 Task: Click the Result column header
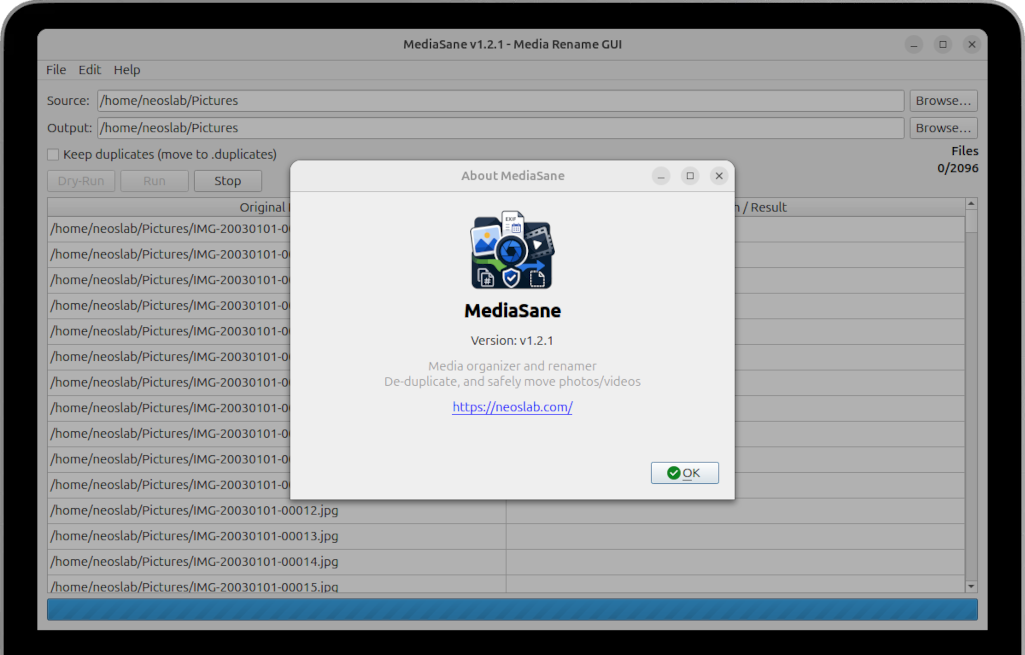[850, 207]
